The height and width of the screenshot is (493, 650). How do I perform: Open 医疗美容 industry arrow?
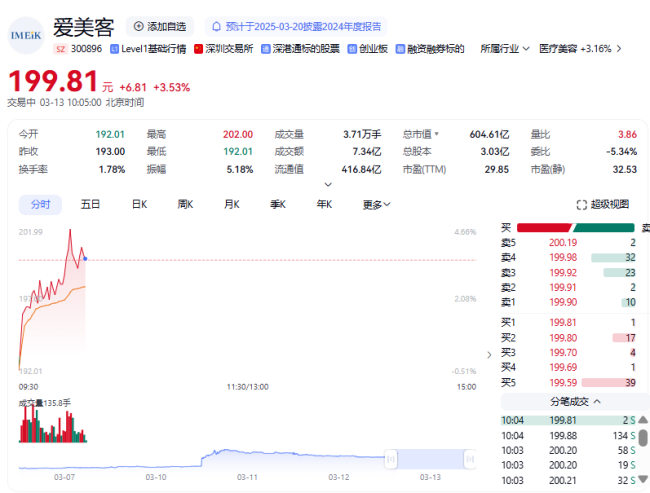[x=619, y=49]
